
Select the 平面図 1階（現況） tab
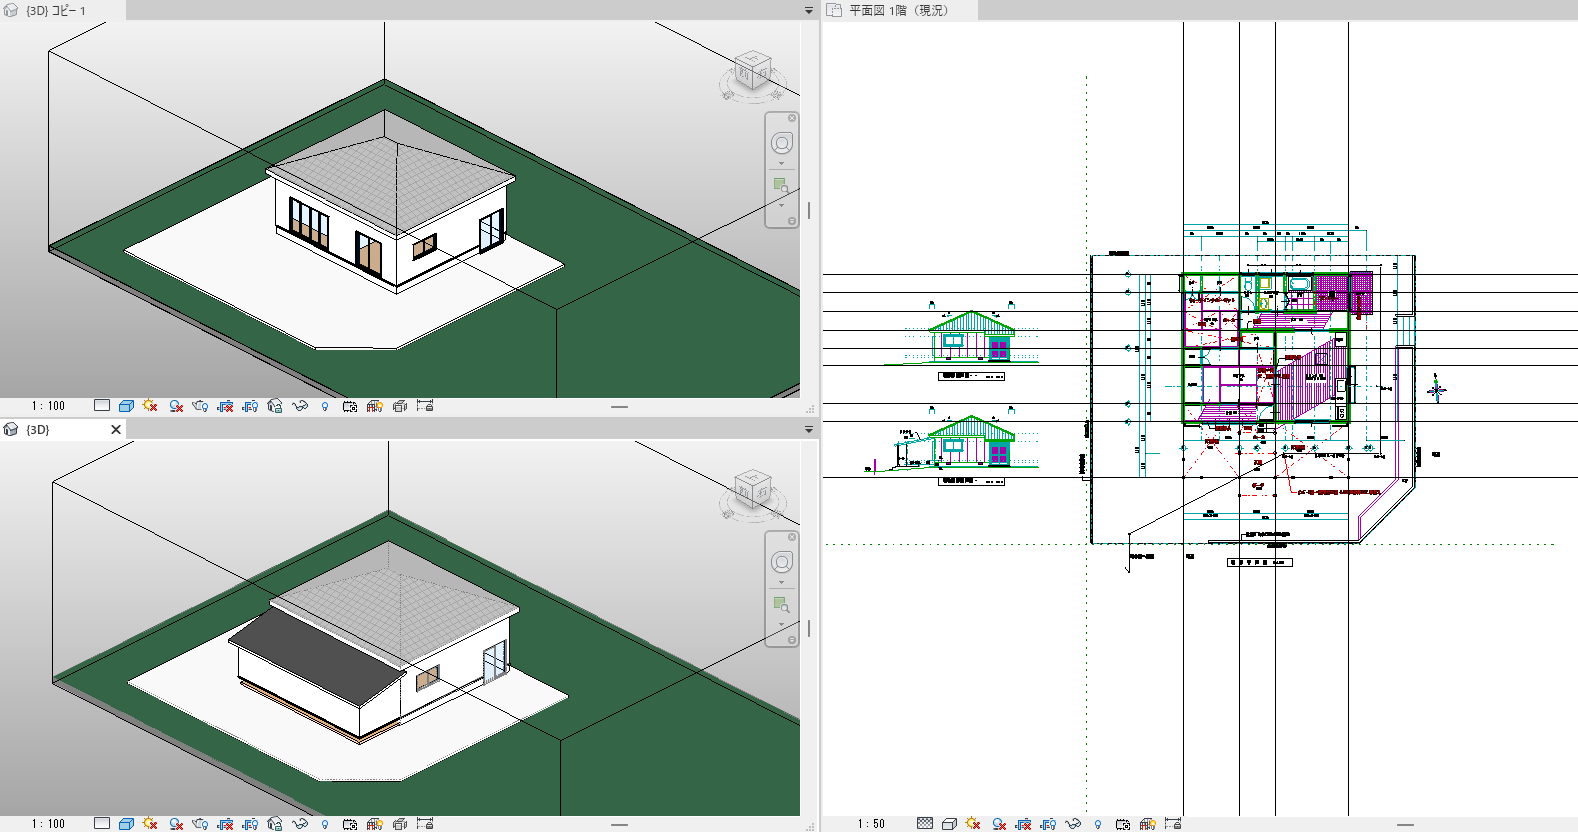click(x=899, y=10)
